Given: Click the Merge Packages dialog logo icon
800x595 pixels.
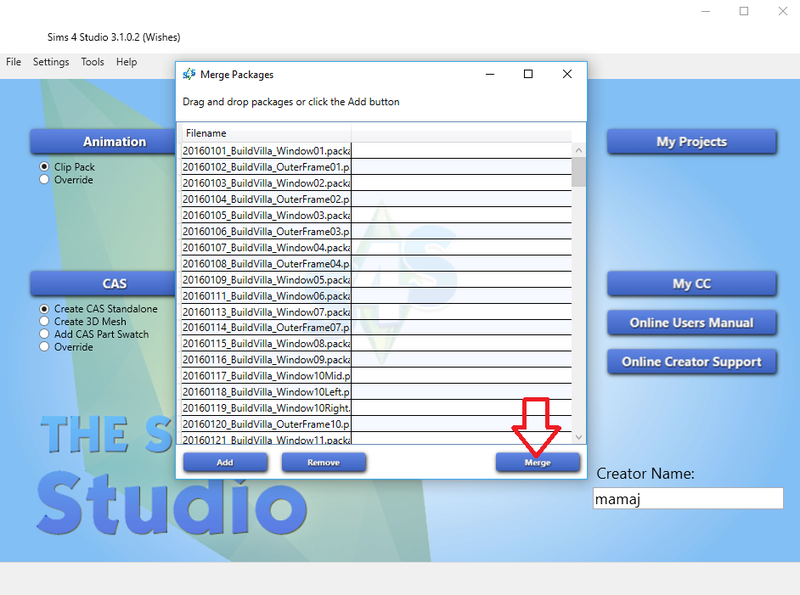Looking at the screenshot, I should (189, 74).
